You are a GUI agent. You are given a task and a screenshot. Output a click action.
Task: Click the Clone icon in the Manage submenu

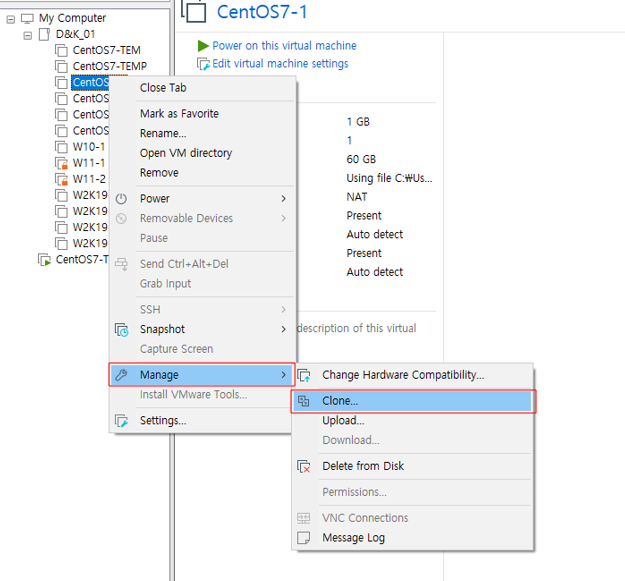pyautogui.click(x=304, y=401)
